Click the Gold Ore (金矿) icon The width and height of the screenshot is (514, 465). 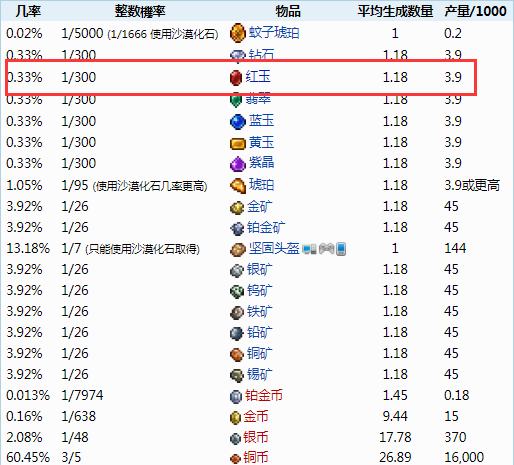[x=237, y=207]
